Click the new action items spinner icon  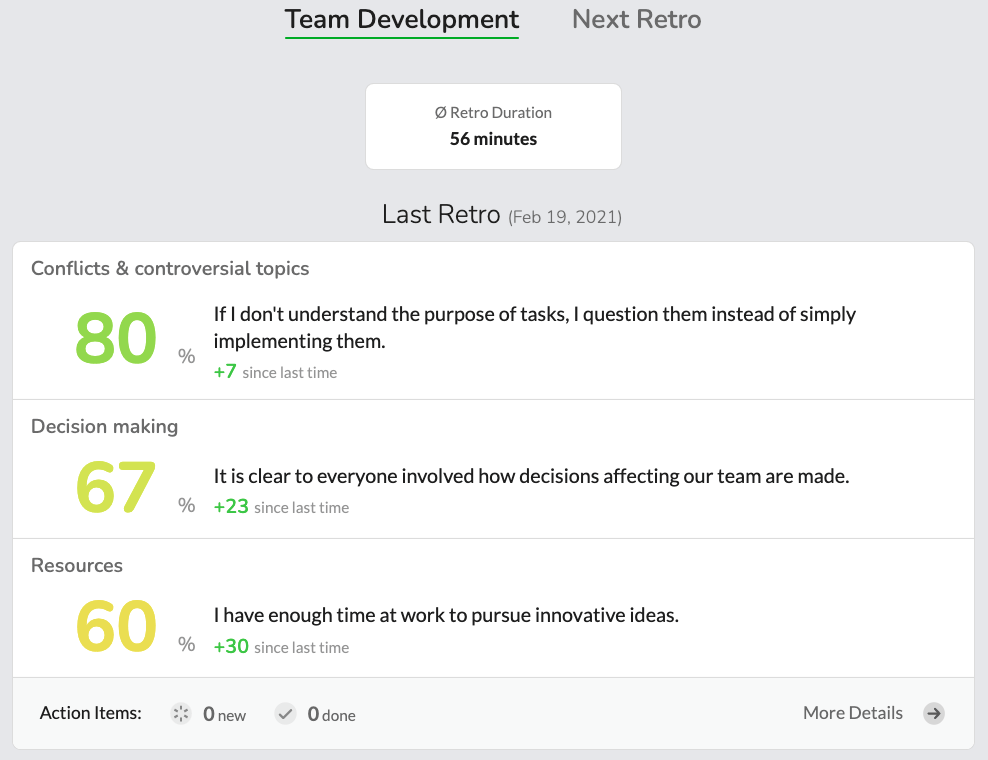pos(181,713)
